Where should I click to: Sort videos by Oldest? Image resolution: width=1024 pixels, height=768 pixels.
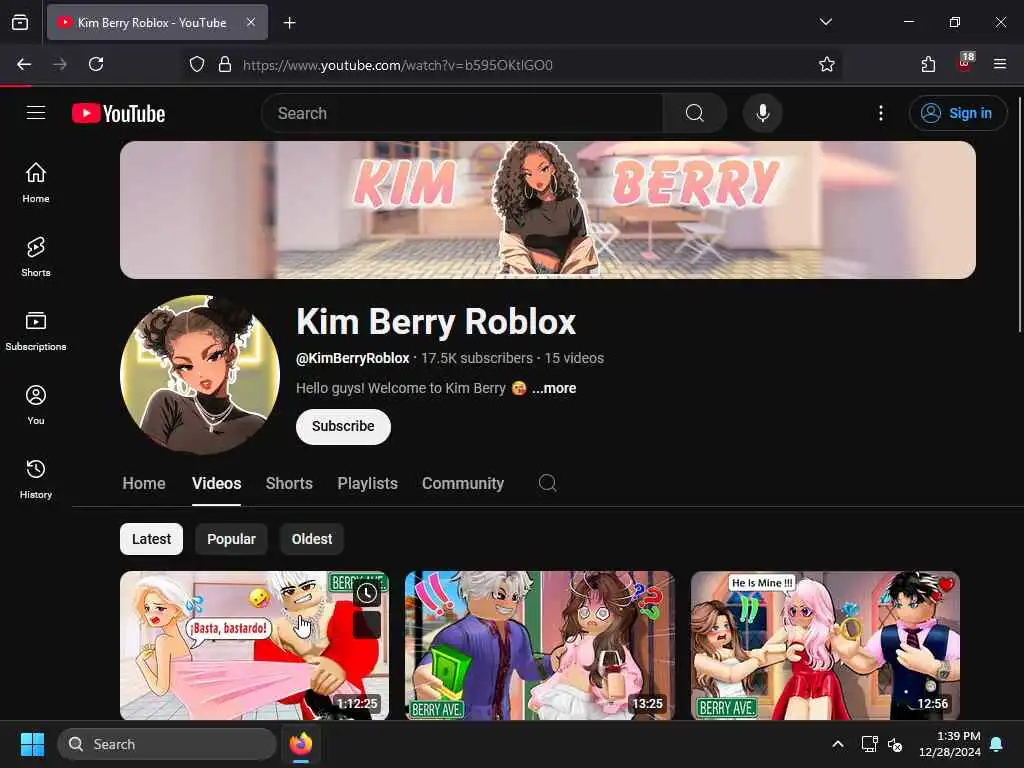tap(312, 539)
